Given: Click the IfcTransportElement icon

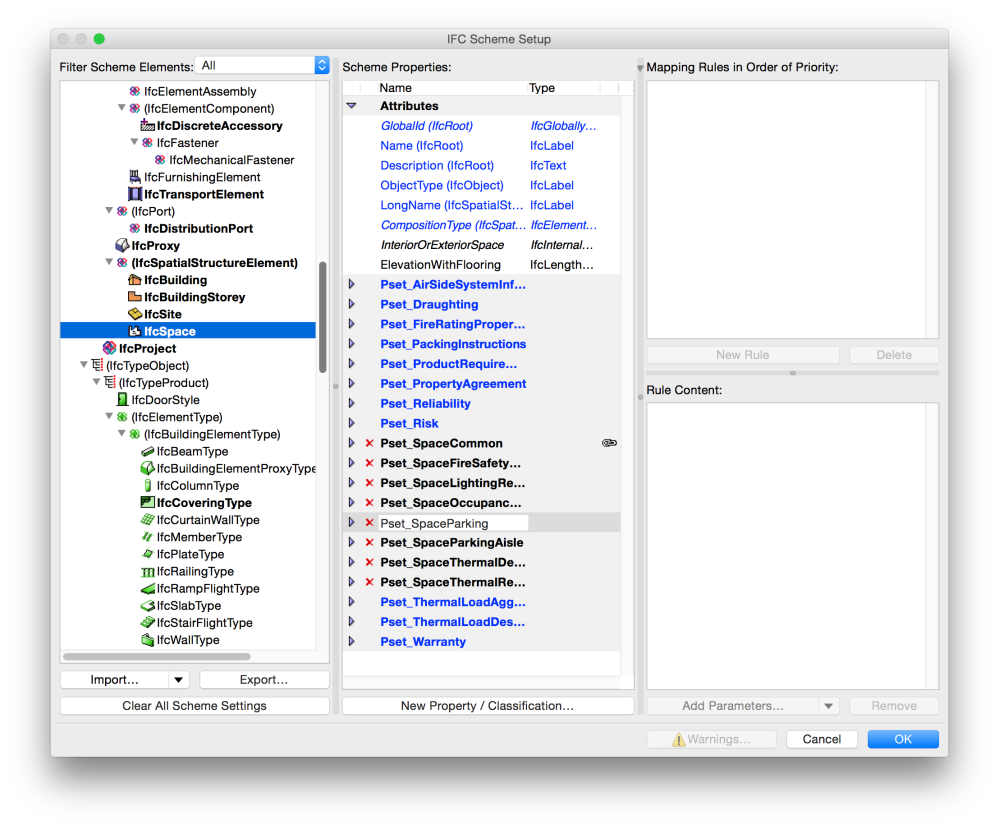Looking at the screenshot, I should [x=135, y=194].
